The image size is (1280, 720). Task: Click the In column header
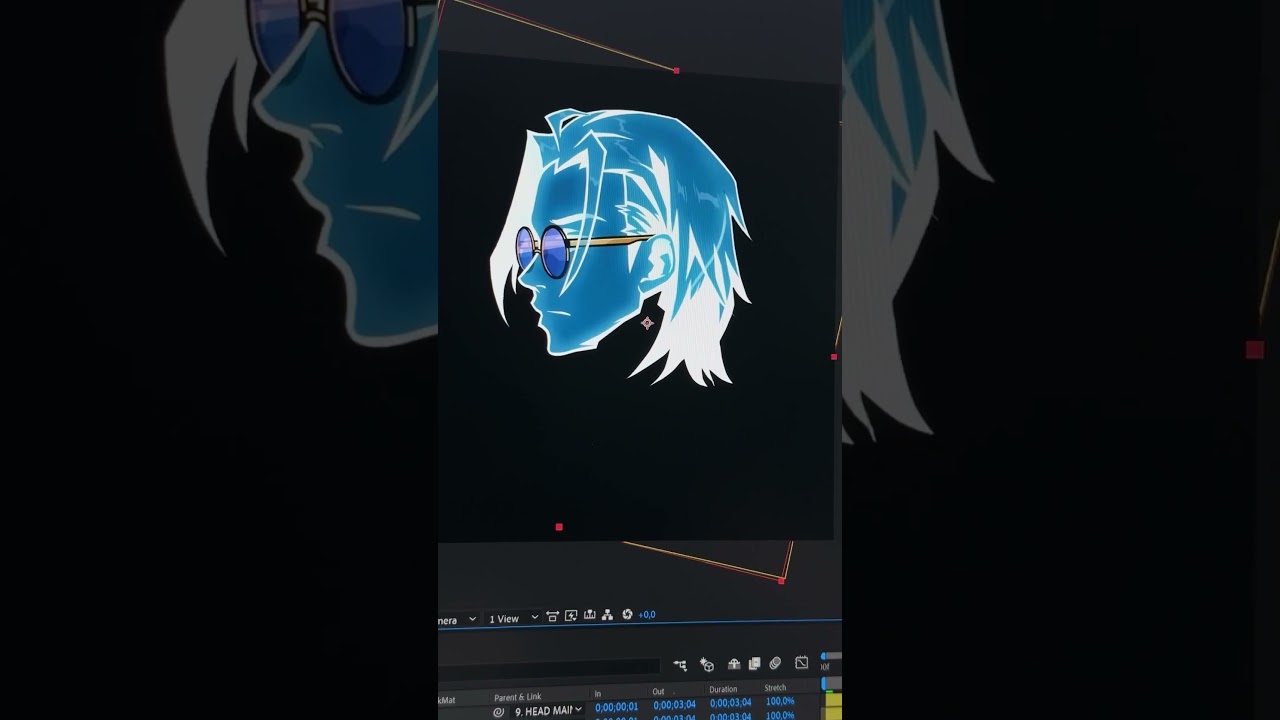pyautogui.click(x=598, y=693)
